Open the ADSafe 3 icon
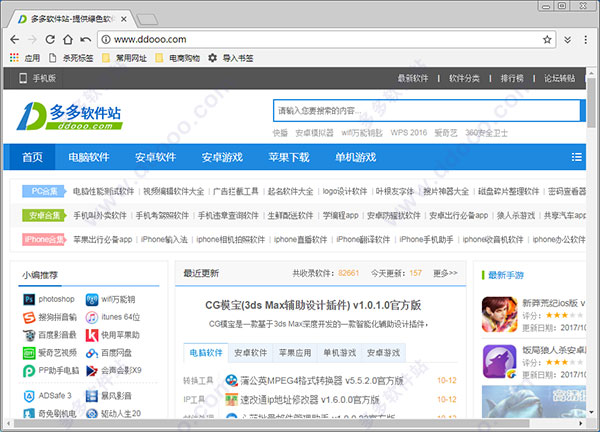Image resolution: width=600 pixels, height=432 pixels. click(29, 396)
